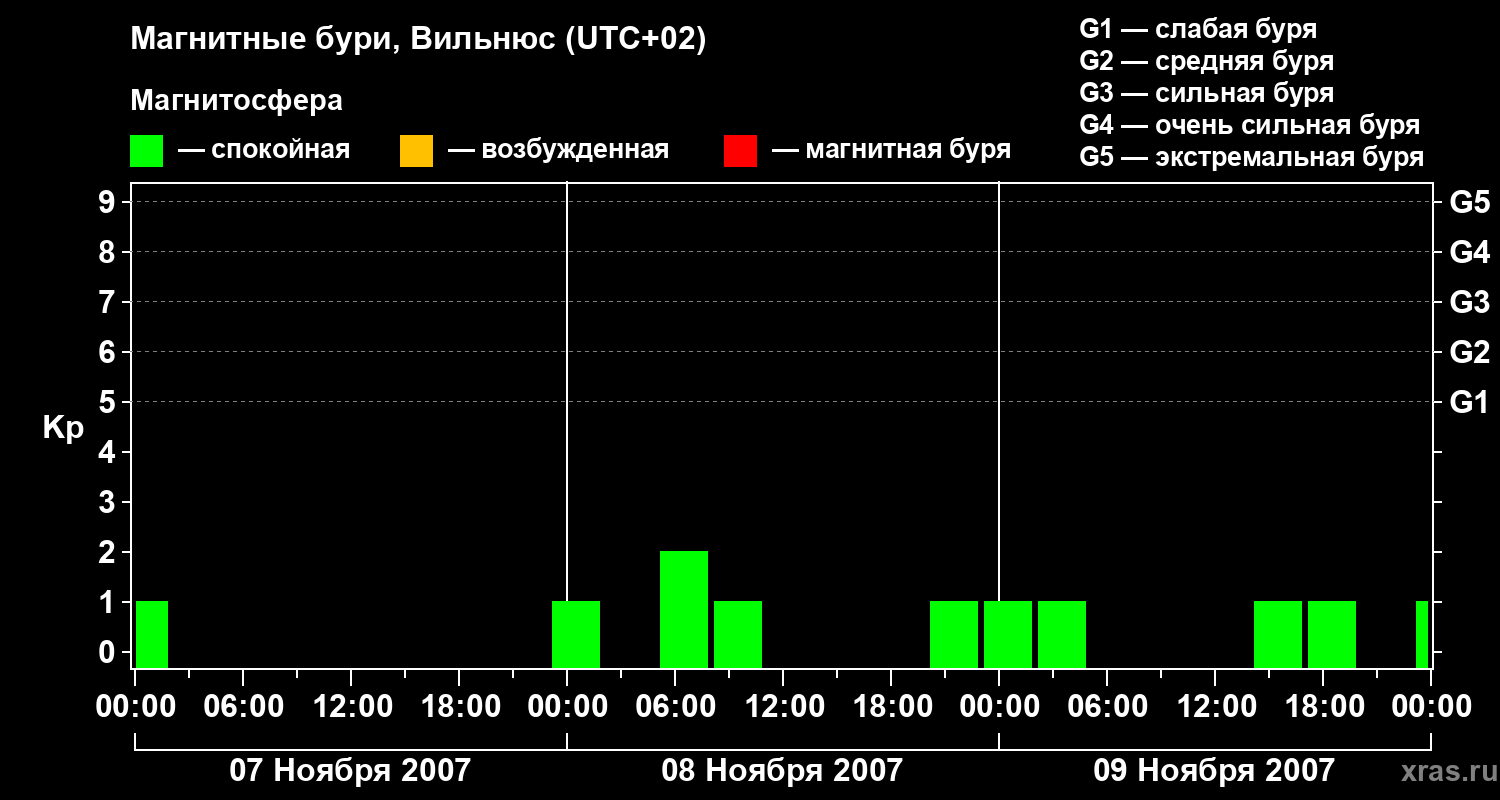The width and height of the screenshot is (1500, 800).
Task: Click the first green bar on 07 November
Action: (152, 634)
